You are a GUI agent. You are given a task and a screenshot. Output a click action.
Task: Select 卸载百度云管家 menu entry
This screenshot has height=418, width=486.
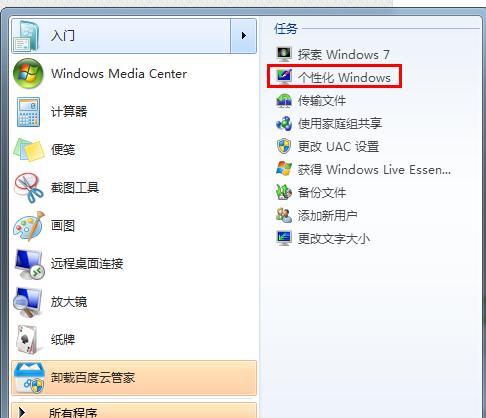pos(134,378)
